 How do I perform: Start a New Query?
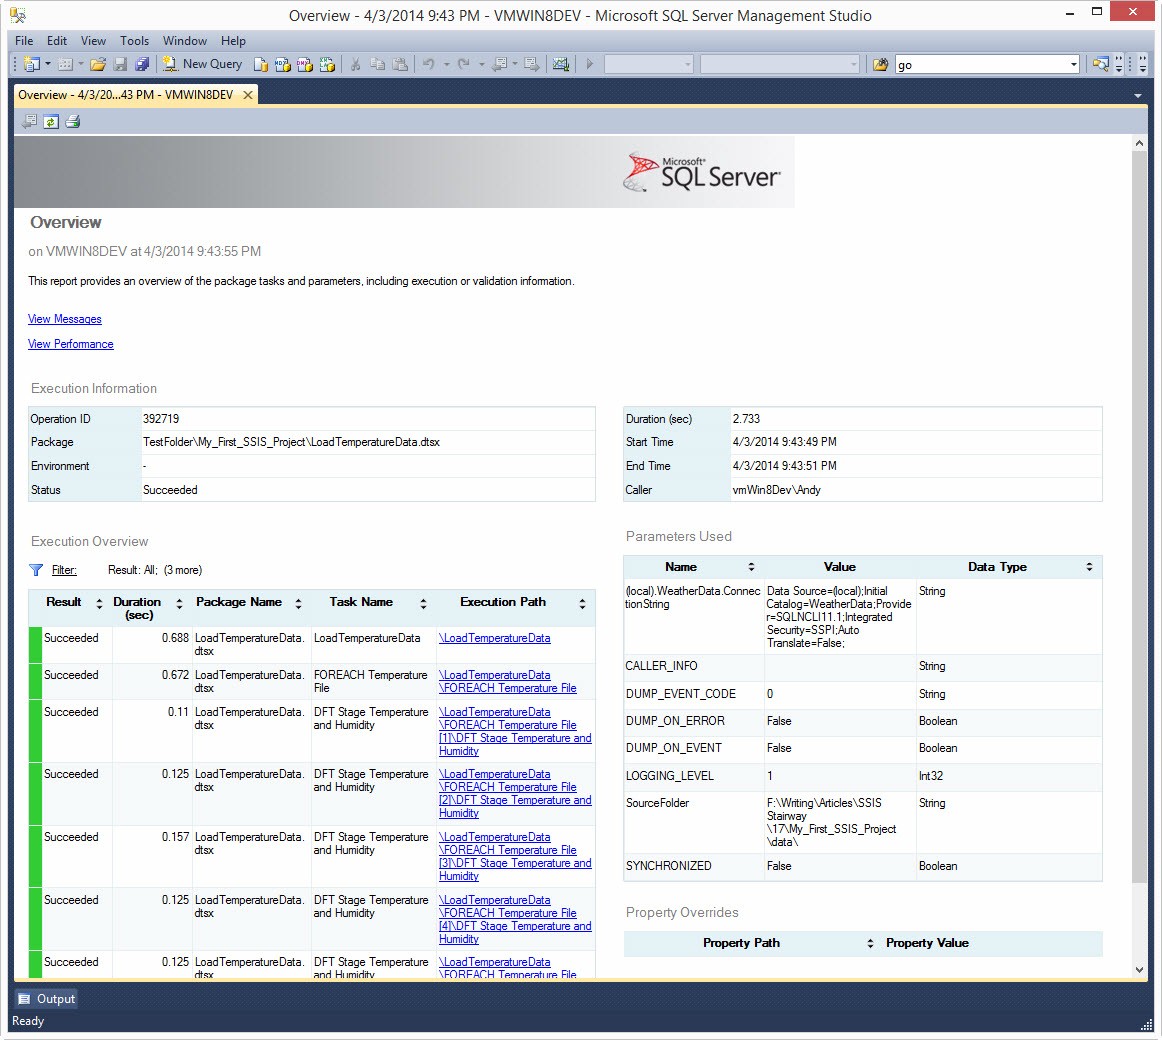[202, 64]
